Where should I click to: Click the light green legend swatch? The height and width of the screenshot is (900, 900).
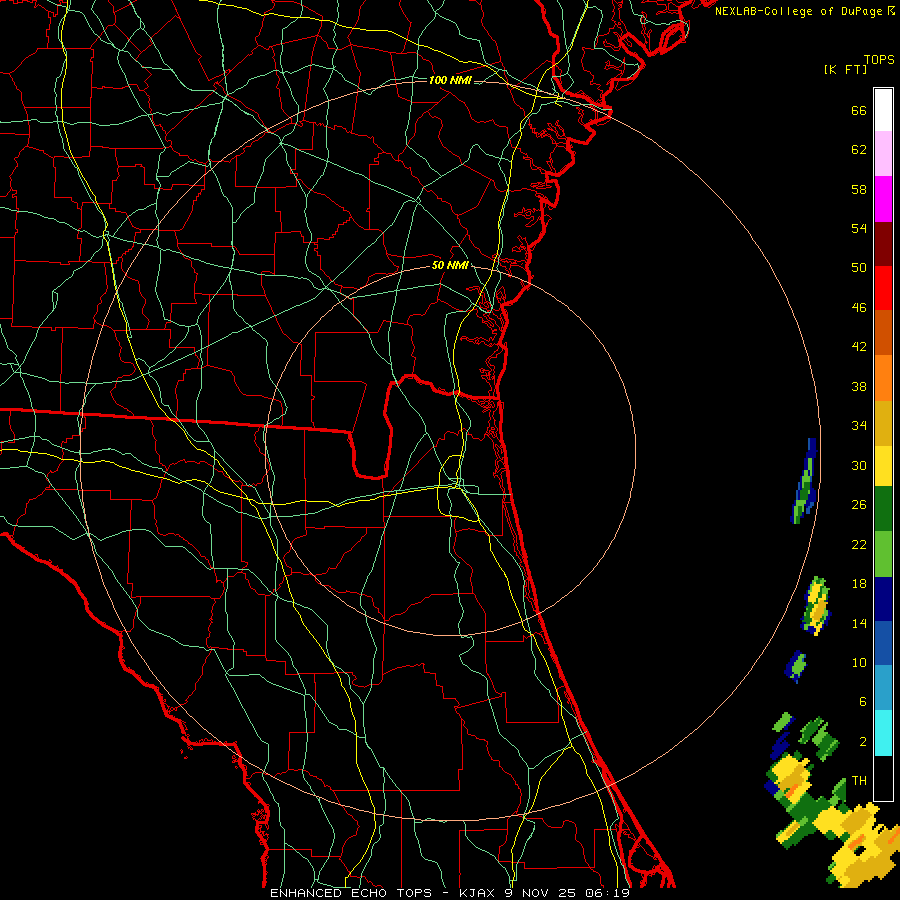click(883, 554)
